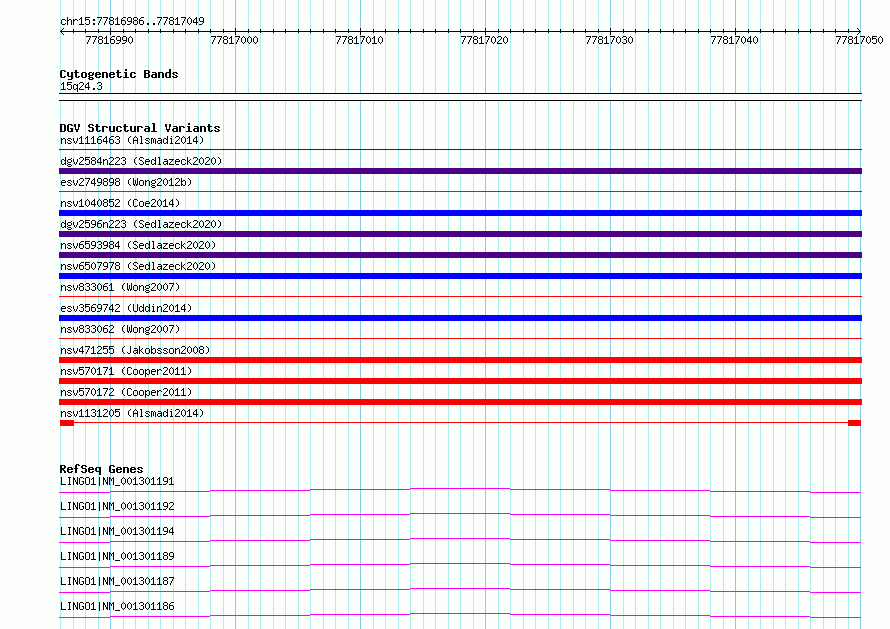Select the 15q24.3 band label
Screen dimensions: 890x629
coord(81,86)
